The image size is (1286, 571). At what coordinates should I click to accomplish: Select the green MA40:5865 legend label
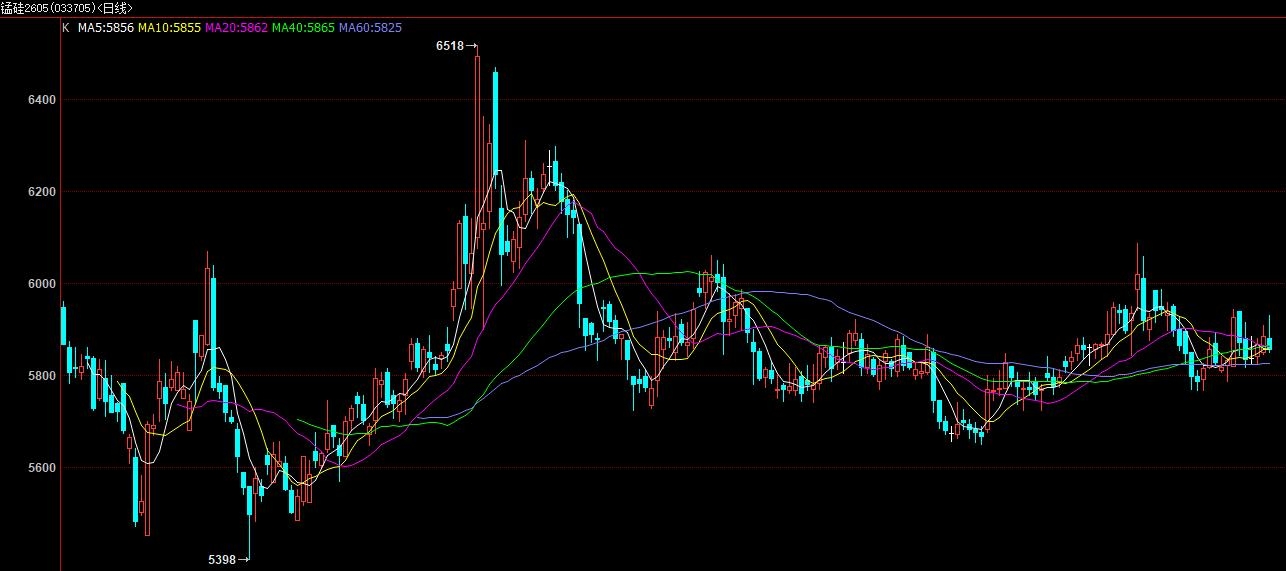303,28
